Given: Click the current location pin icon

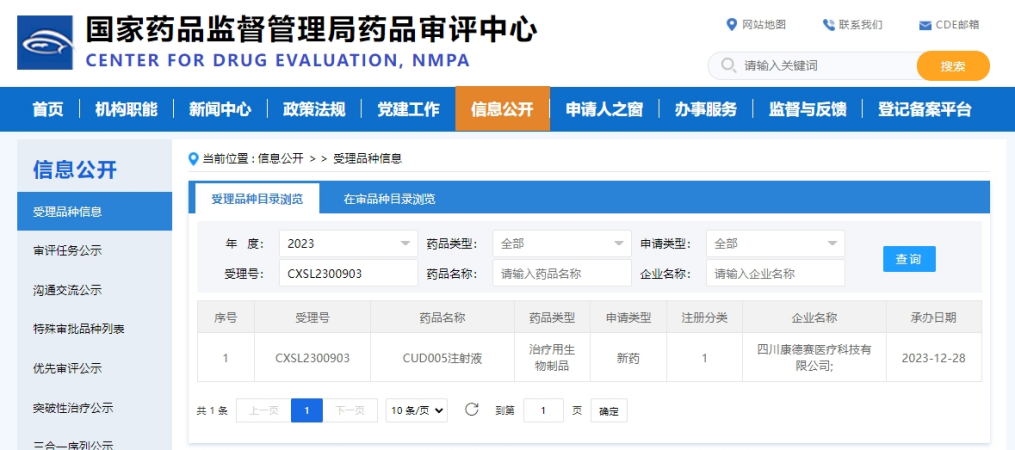Looking at the screenshot, I should point(194,158).
